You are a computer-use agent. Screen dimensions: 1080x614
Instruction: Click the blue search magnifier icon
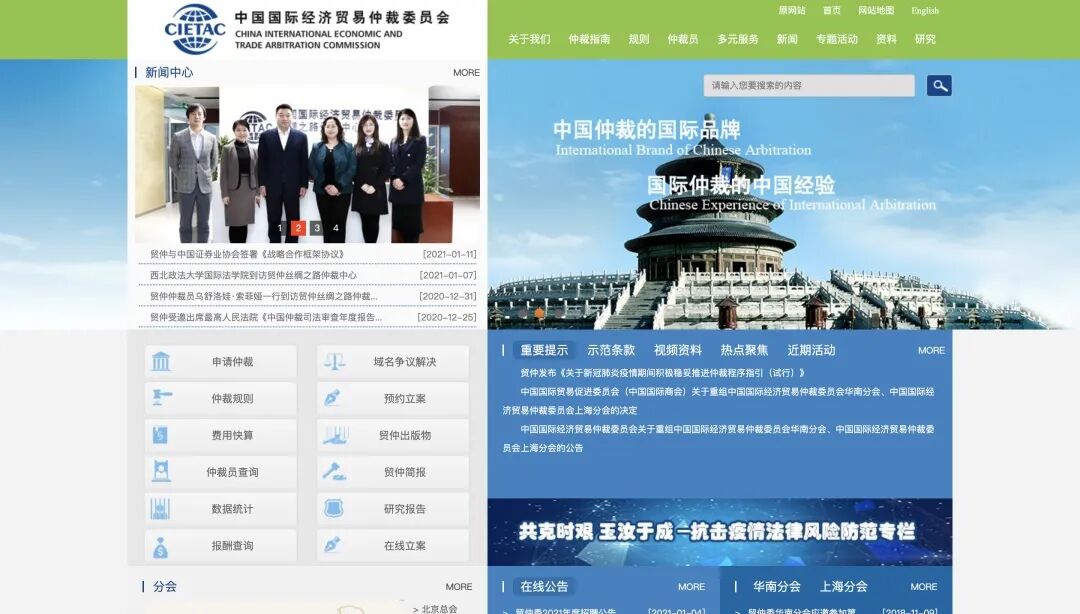938,85
